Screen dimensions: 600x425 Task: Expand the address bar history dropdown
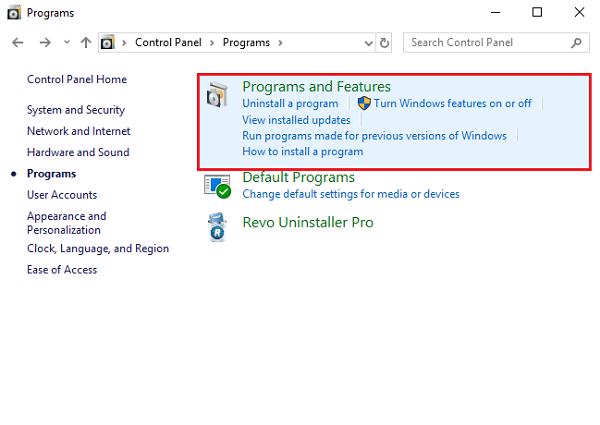pyautogui.click(x=369, y=43)
